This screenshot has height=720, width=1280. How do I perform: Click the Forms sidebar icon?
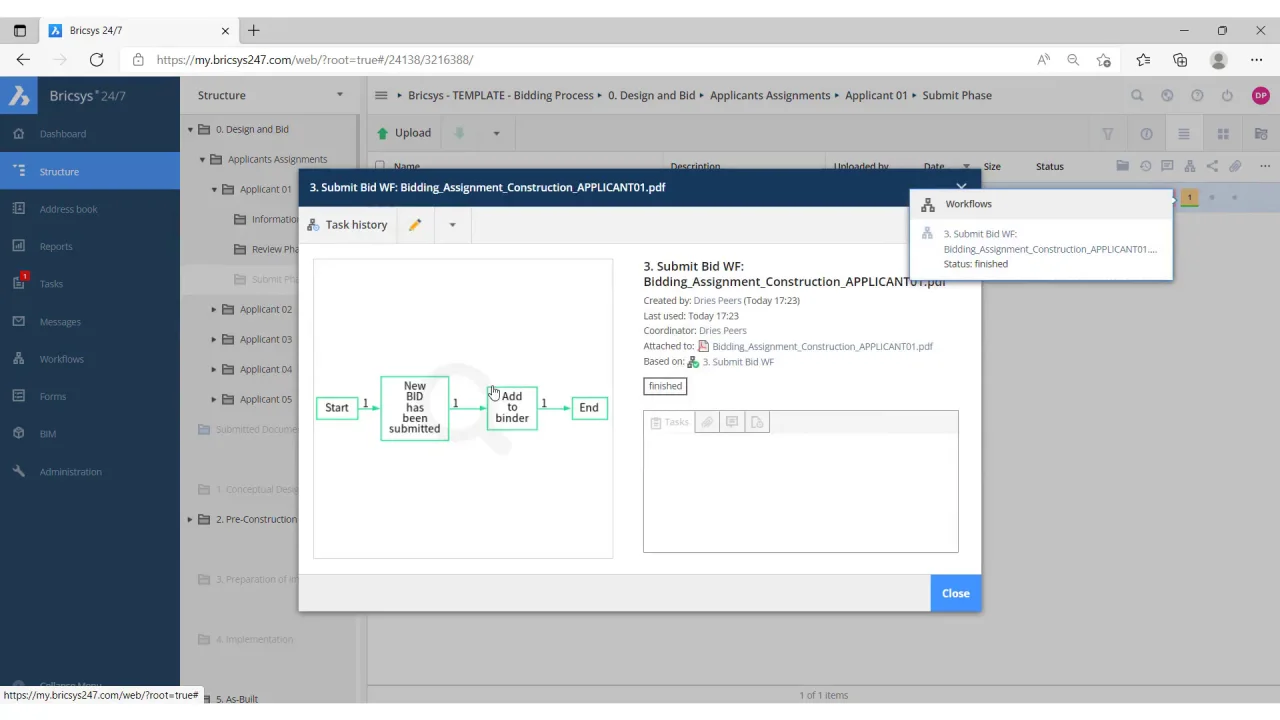[x=19, y=396]
